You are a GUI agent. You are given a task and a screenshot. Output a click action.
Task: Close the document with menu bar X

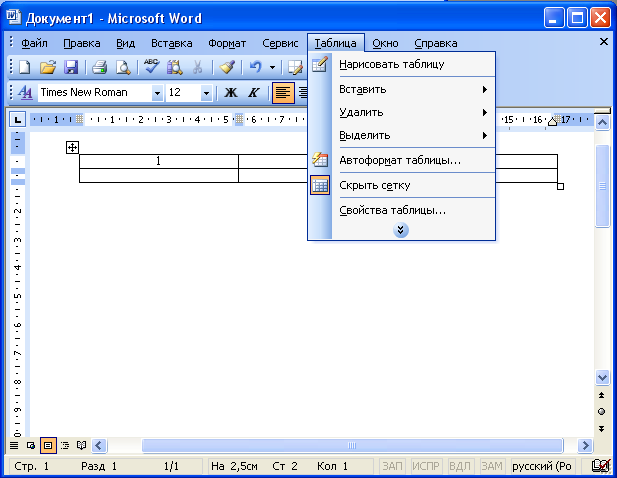(604, 41)
